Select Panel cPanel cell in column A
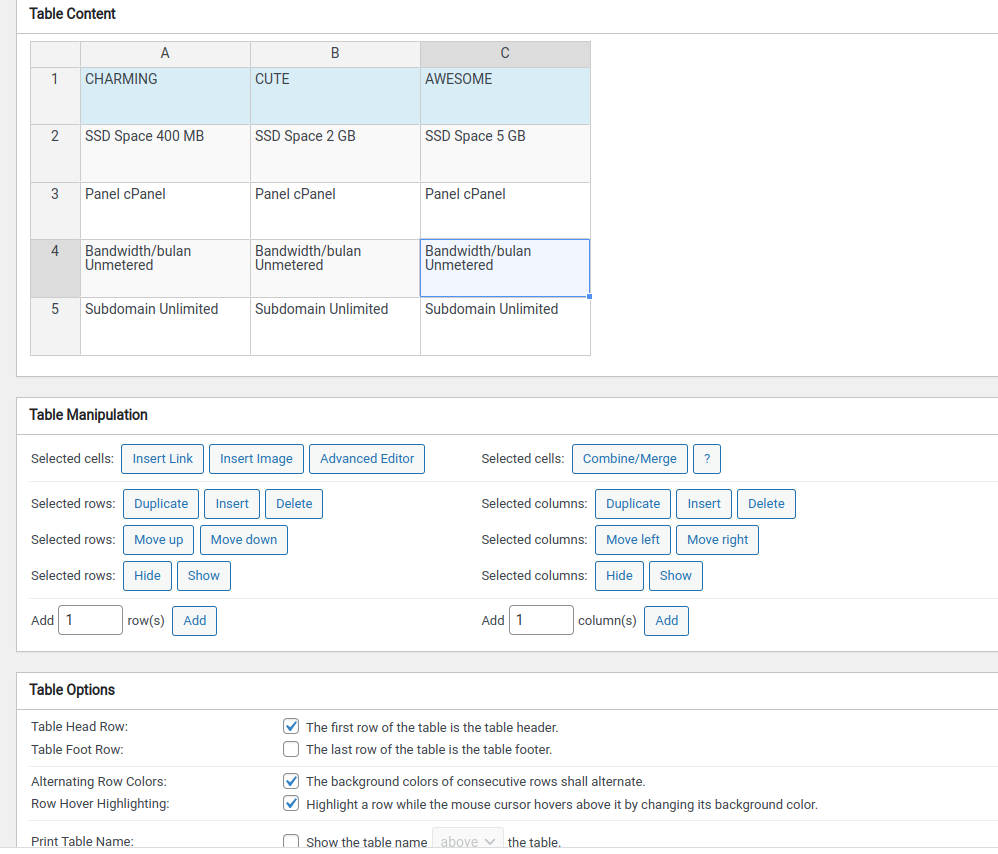998x854 pixels. coord(165,211)
